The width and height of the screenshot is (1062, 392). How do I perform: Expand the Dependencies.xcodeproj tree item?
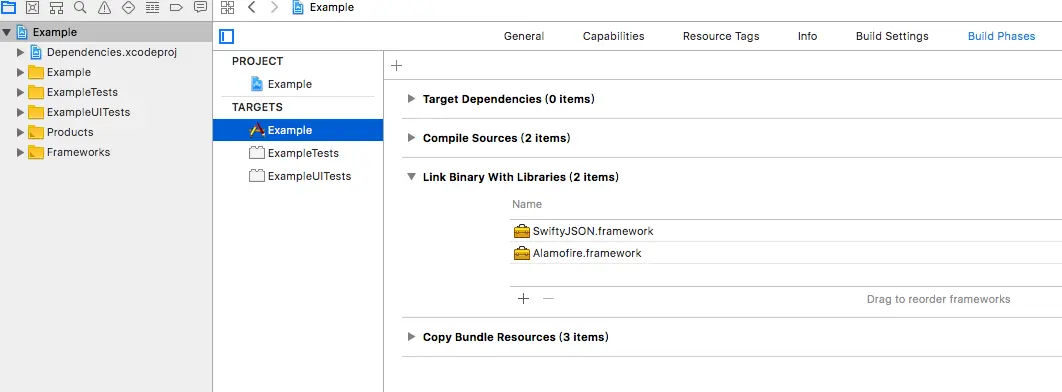20,52
